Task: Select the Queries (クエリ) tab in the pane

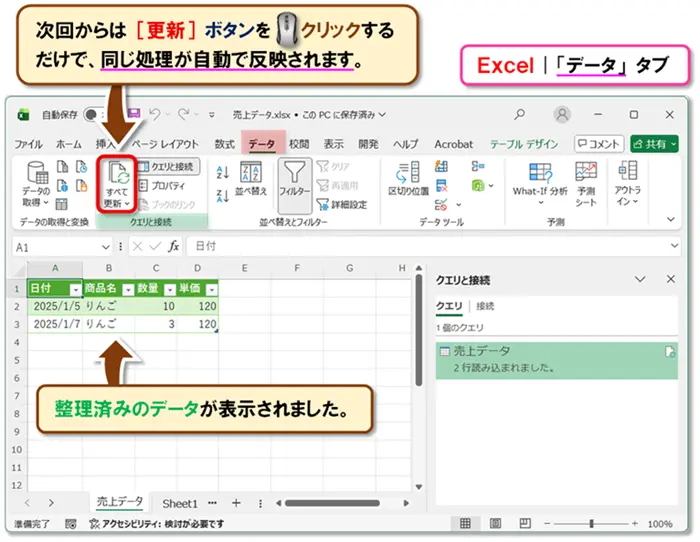Action: [x=449, y=306]
